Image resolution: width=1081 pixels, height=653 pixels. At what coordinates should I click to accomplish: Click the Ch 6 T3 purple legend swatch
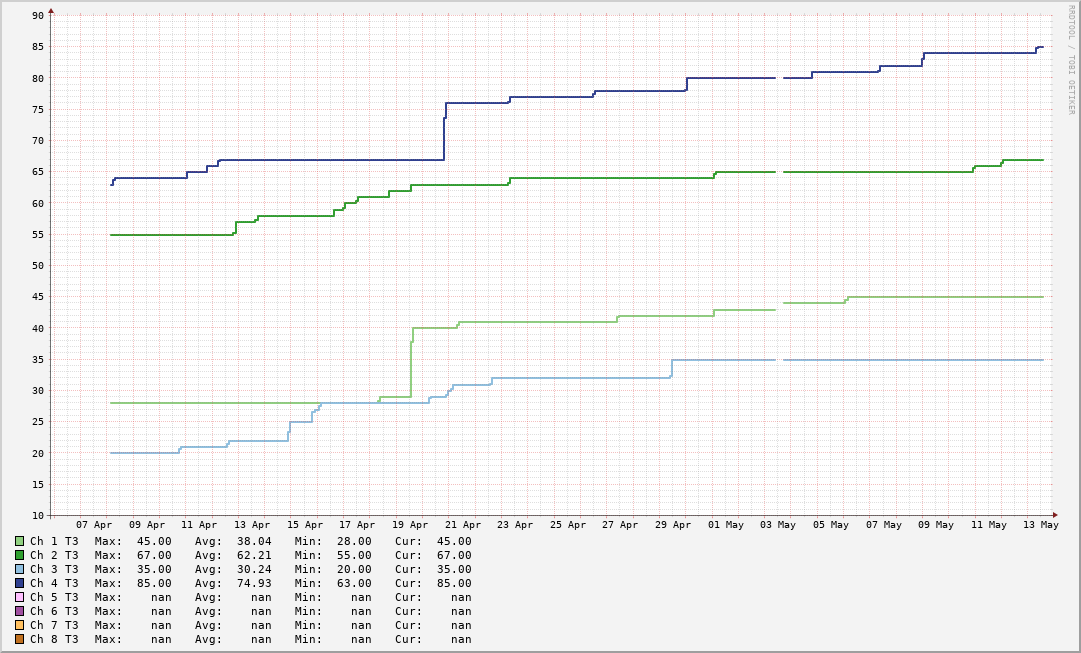click(19, 611)
